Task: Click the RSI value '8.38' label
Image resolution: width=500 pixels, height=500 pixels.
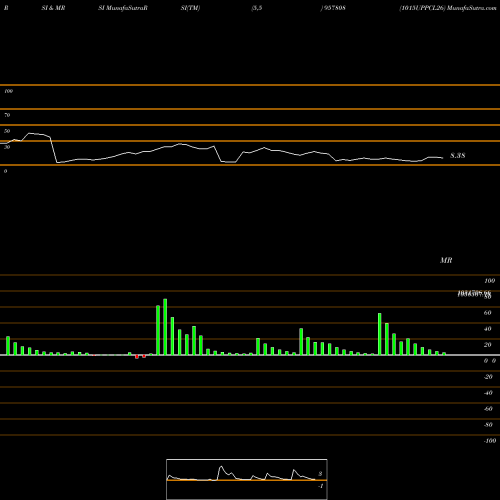Action: (x=458, y=155)
